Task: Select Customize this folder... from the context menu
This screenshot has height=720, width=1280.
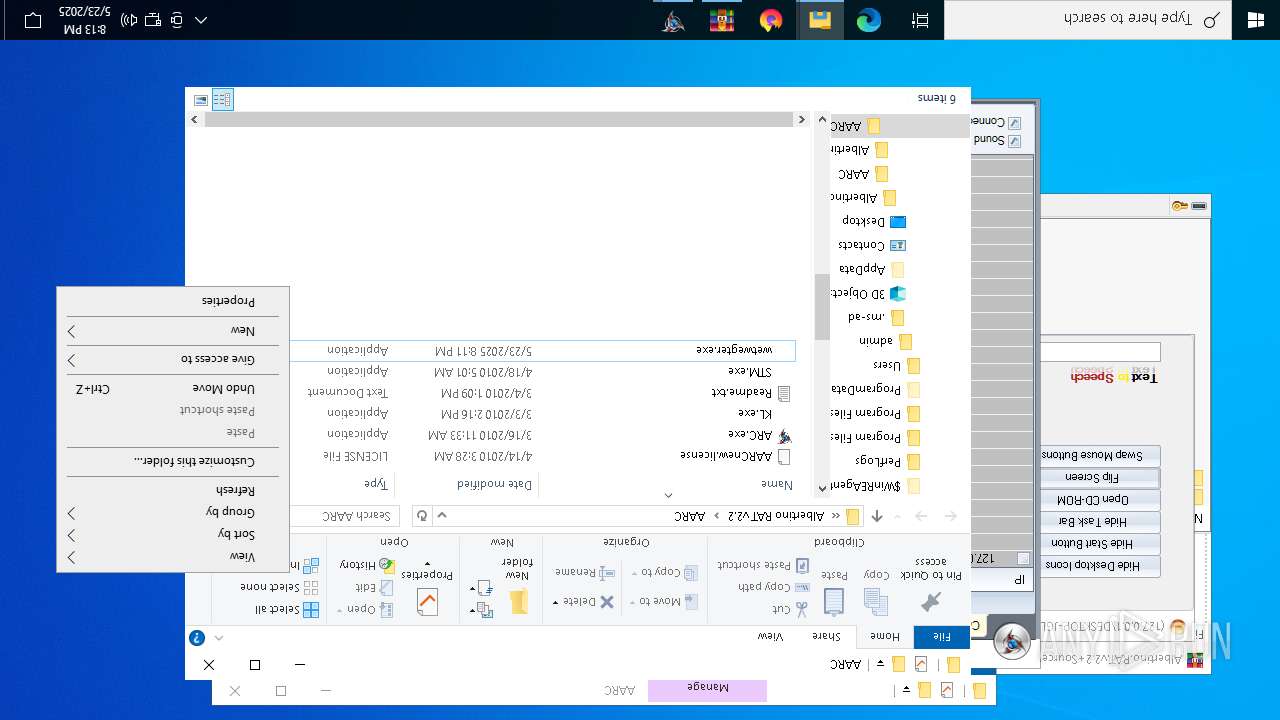Action: tap(172, 461)
